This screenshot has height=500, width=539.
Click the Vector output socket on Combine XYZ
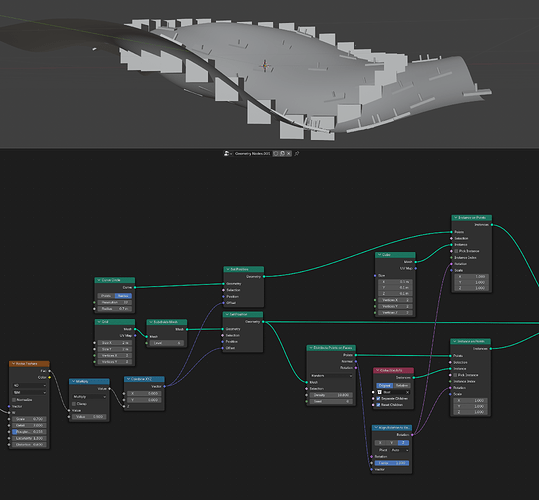pos(165,386)
